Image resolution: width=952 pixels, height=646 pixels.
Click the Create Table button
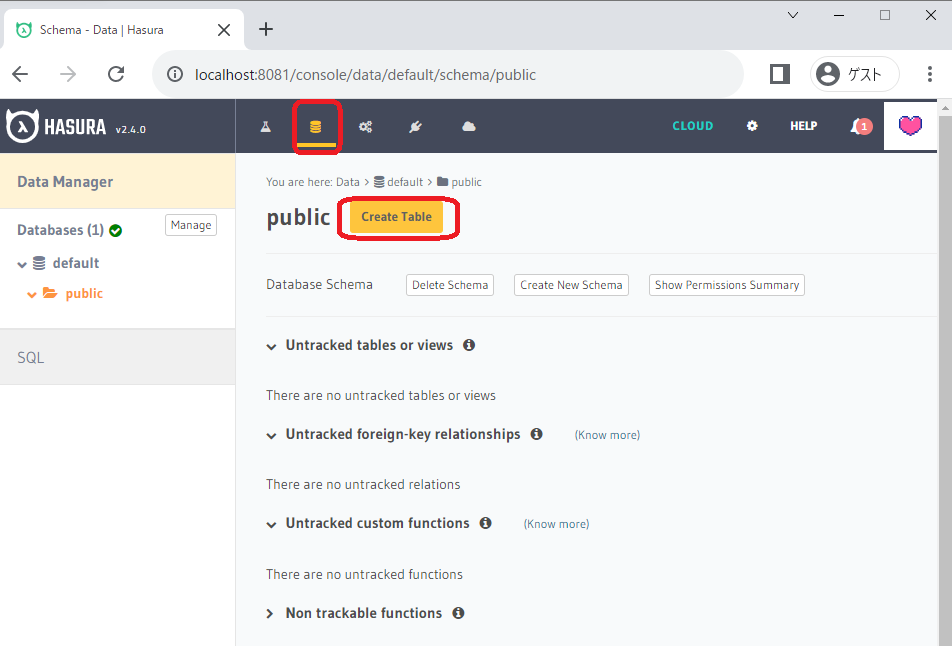pos(396,217)
